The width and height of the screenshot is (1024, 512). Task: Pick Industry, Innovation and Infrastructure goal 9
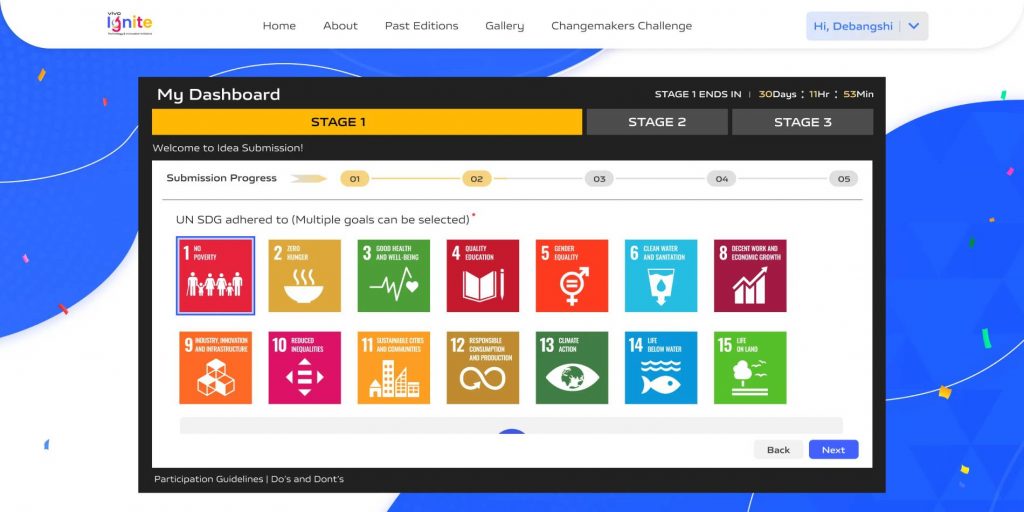tap(216, 368)
